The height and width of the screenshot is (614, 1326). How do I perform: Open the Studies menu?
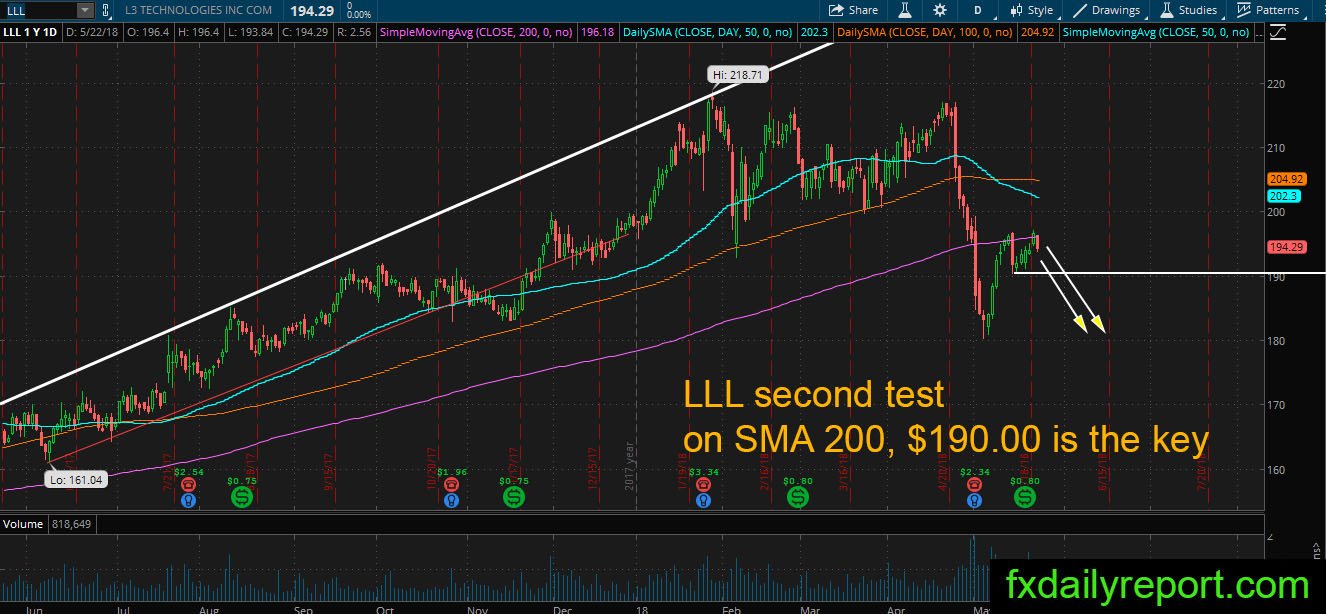pos(1190,10)
